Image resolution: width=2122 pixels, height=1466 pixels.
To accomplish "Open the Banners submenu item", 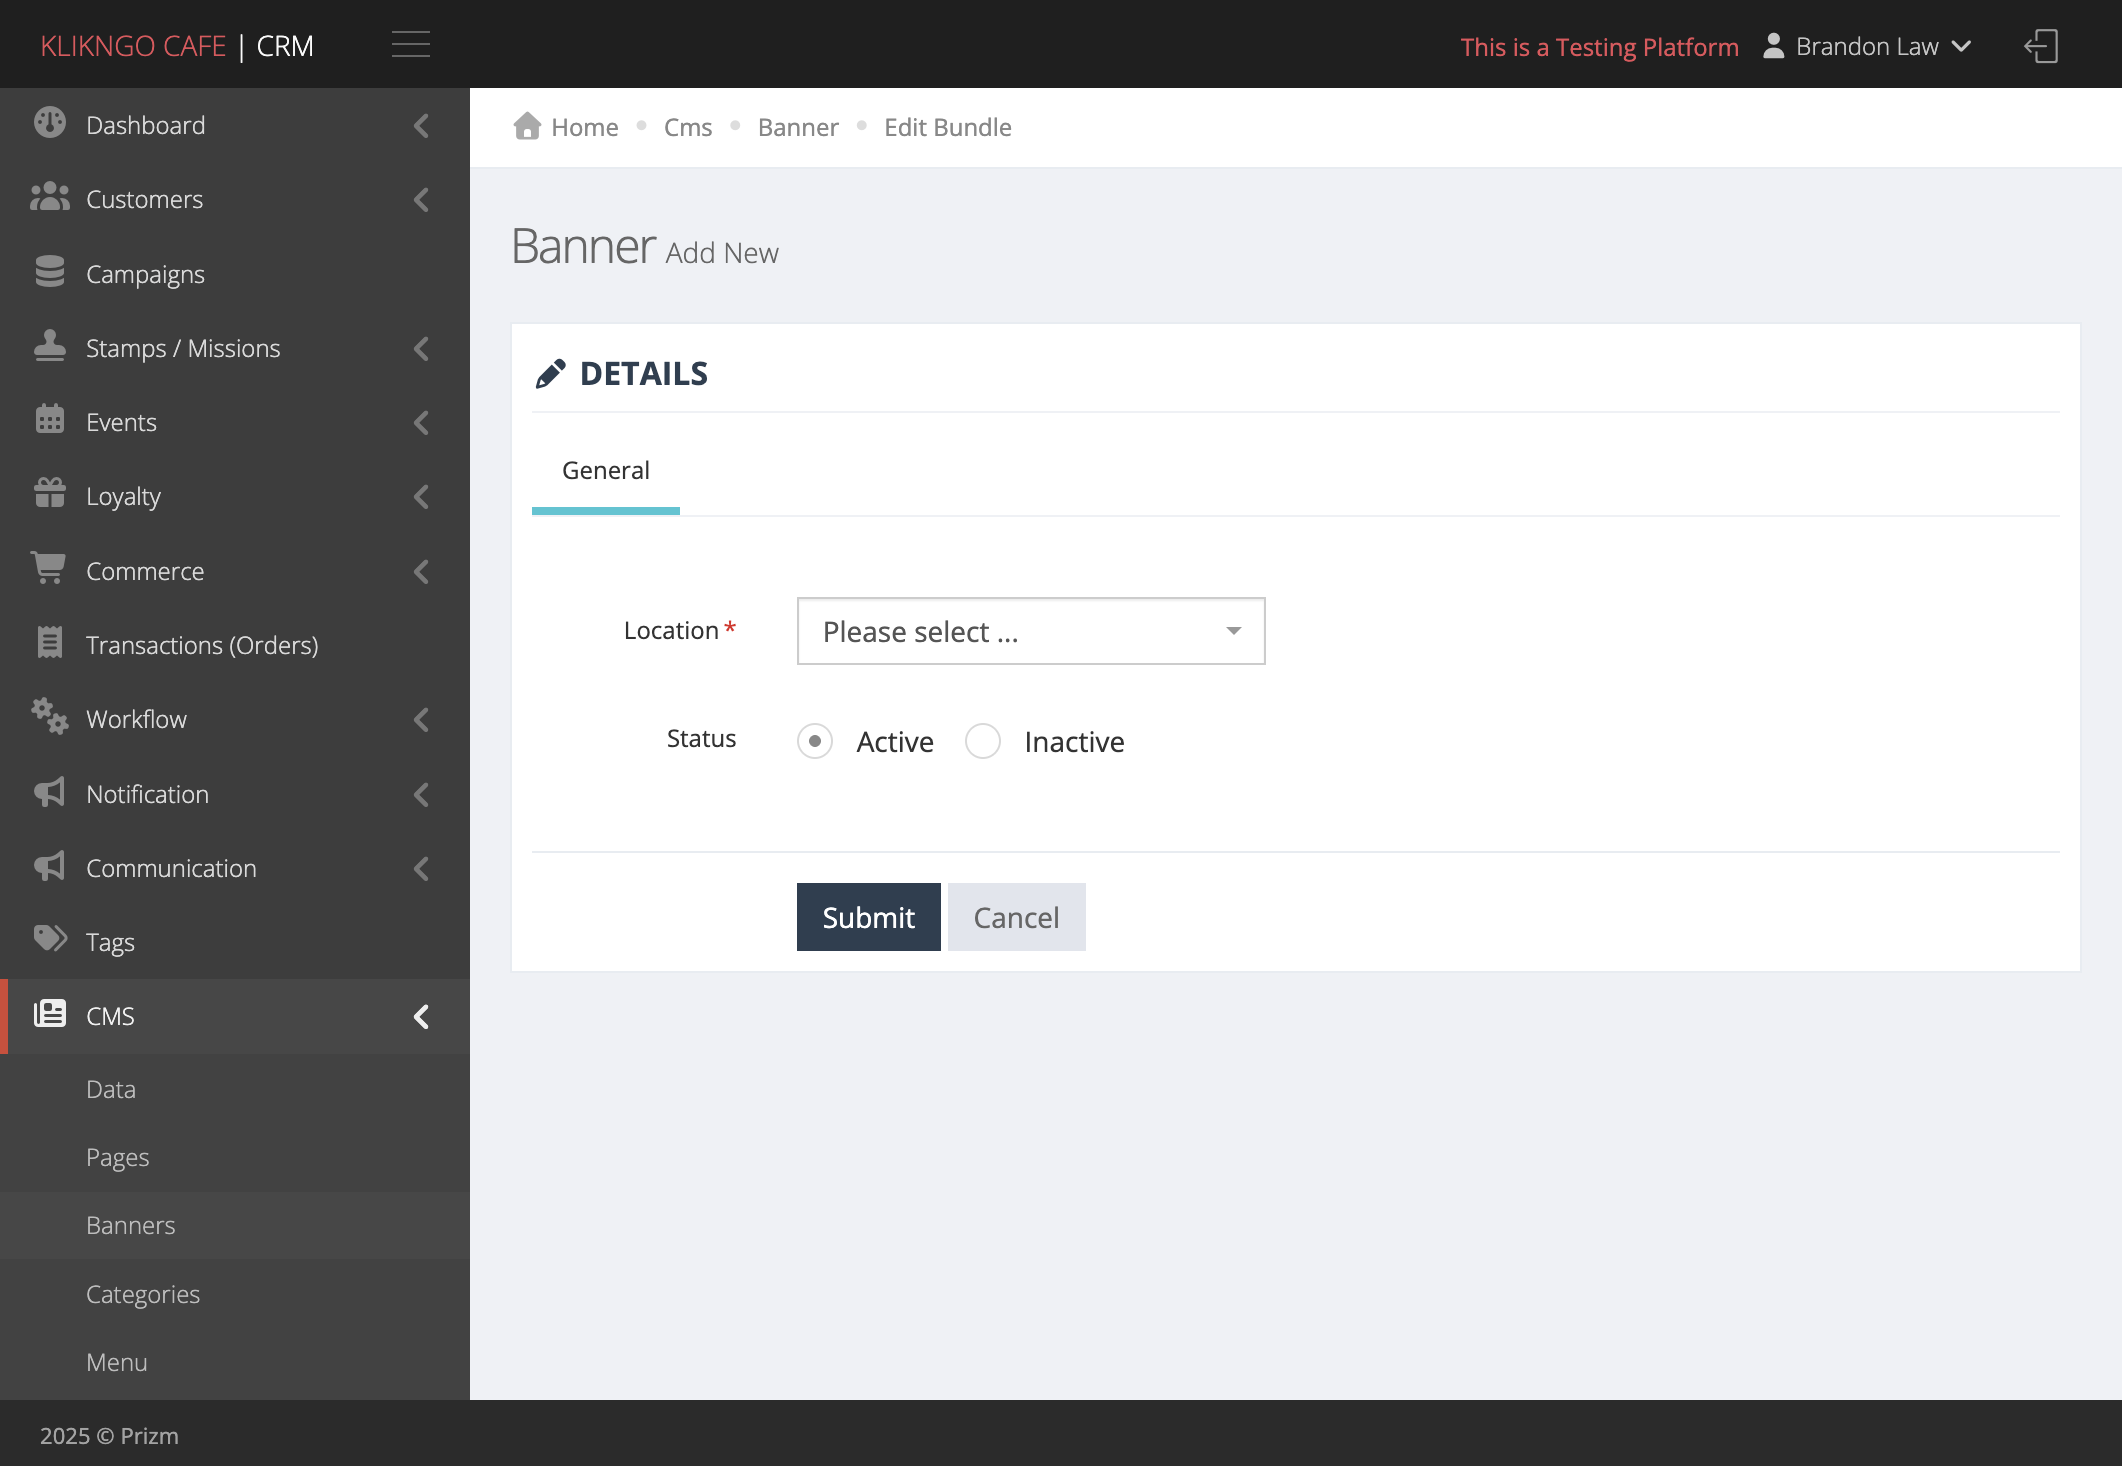I will pos(235,1225).
